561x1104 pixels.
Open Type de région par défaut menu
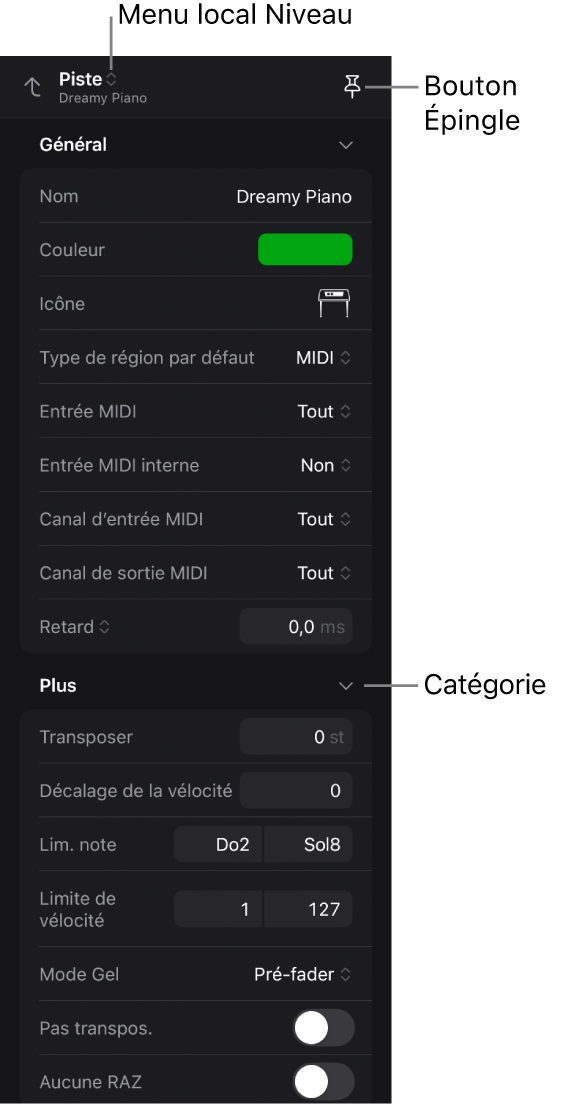[x=323, y=358]
